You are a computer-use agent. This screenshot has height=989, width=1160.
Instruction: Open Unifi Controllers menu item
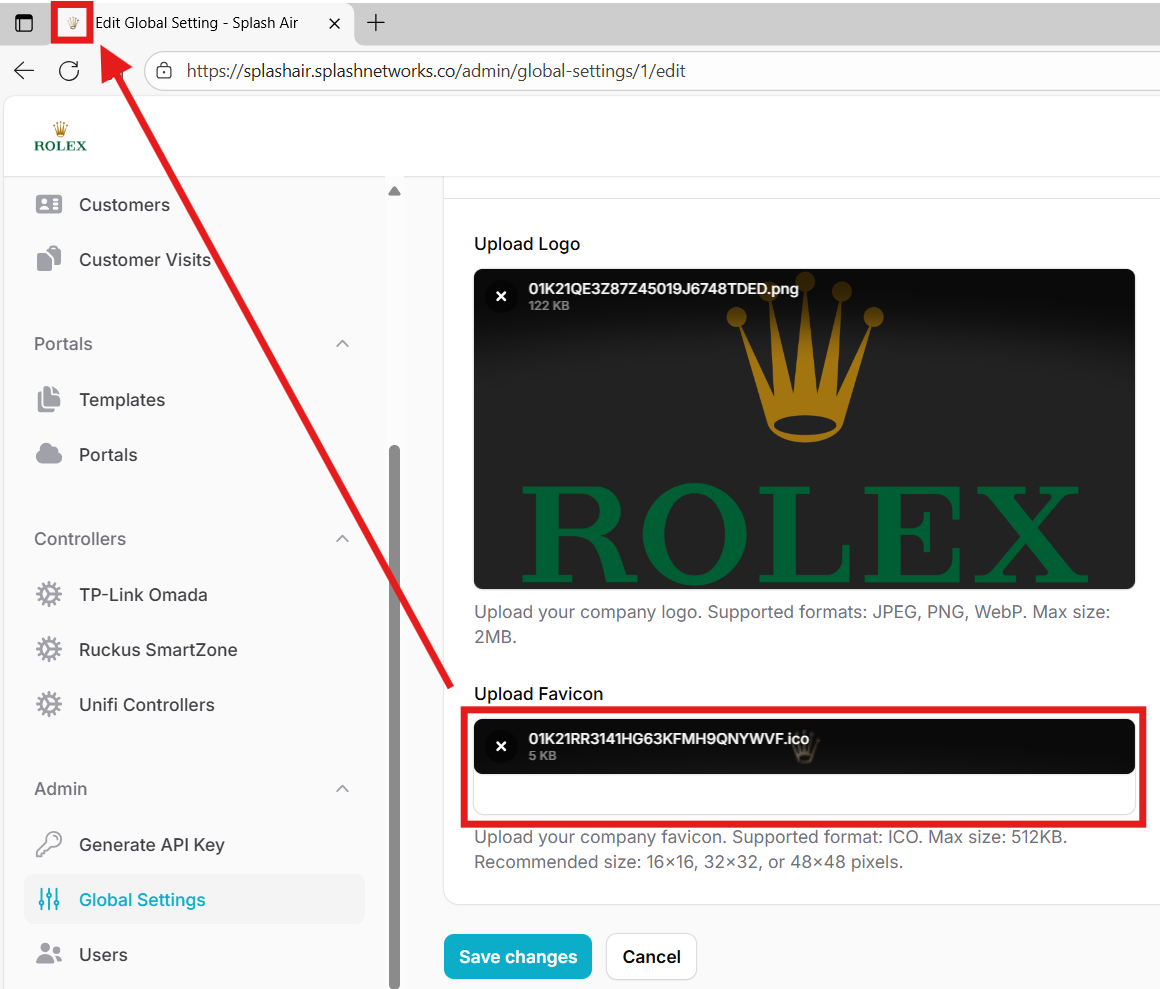point(146,705)
